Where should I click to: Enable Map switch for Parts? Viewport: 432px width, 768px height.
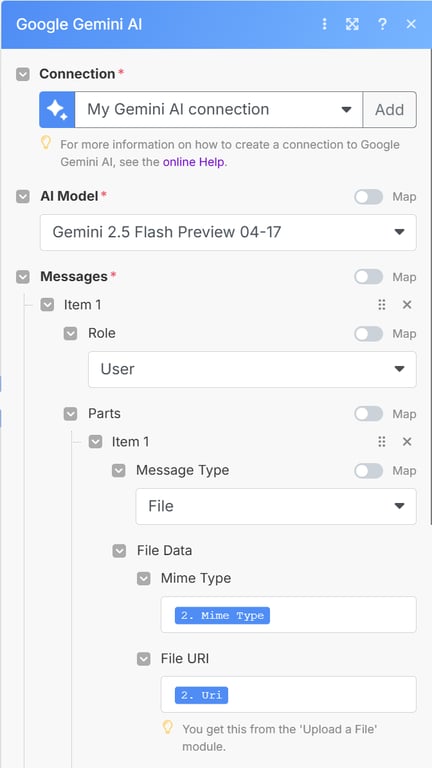click(x=368, y=414)
